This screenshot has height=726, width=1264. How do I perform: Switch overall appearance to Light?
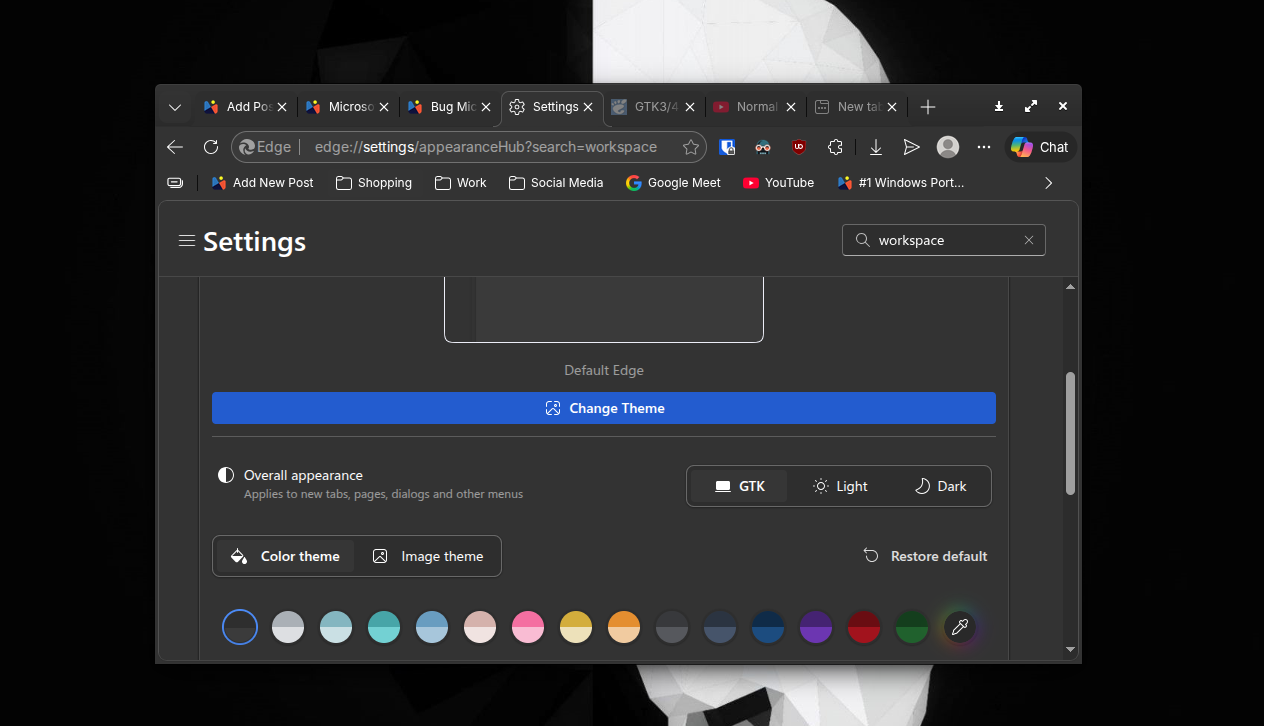pos(840,486)
